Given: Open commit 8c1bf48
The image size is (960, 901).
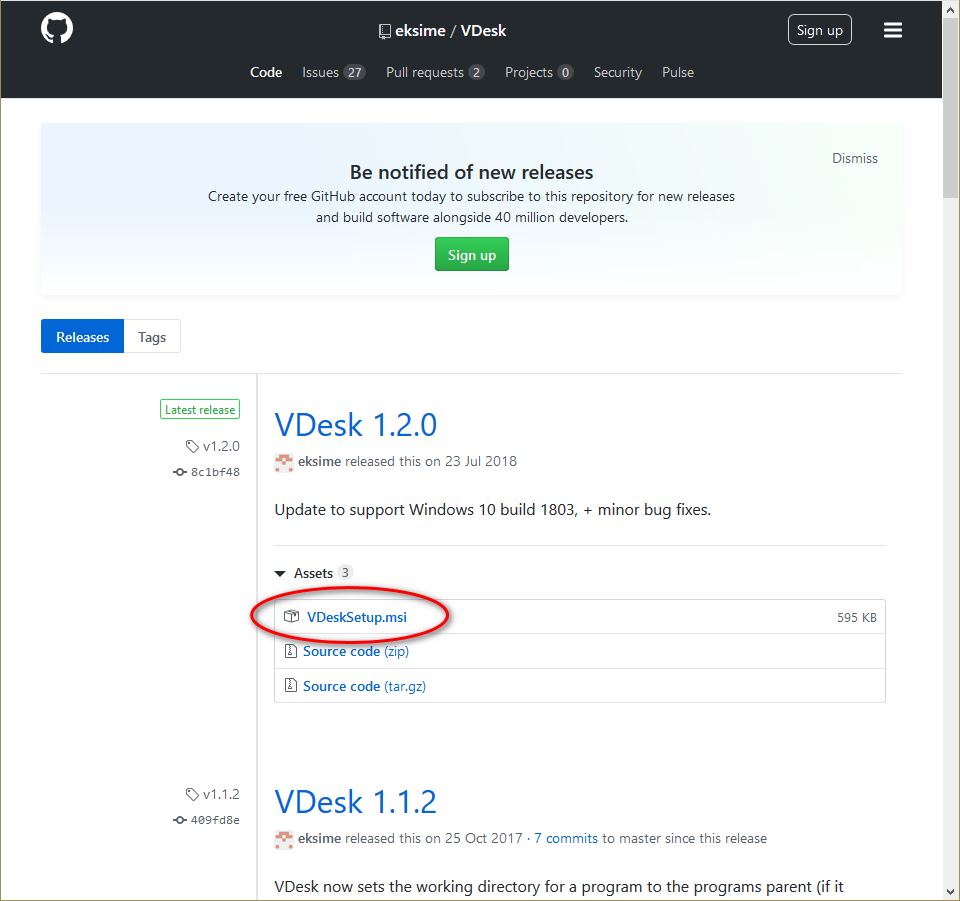Looking at the screenshot, I should (x=214, y=472).
